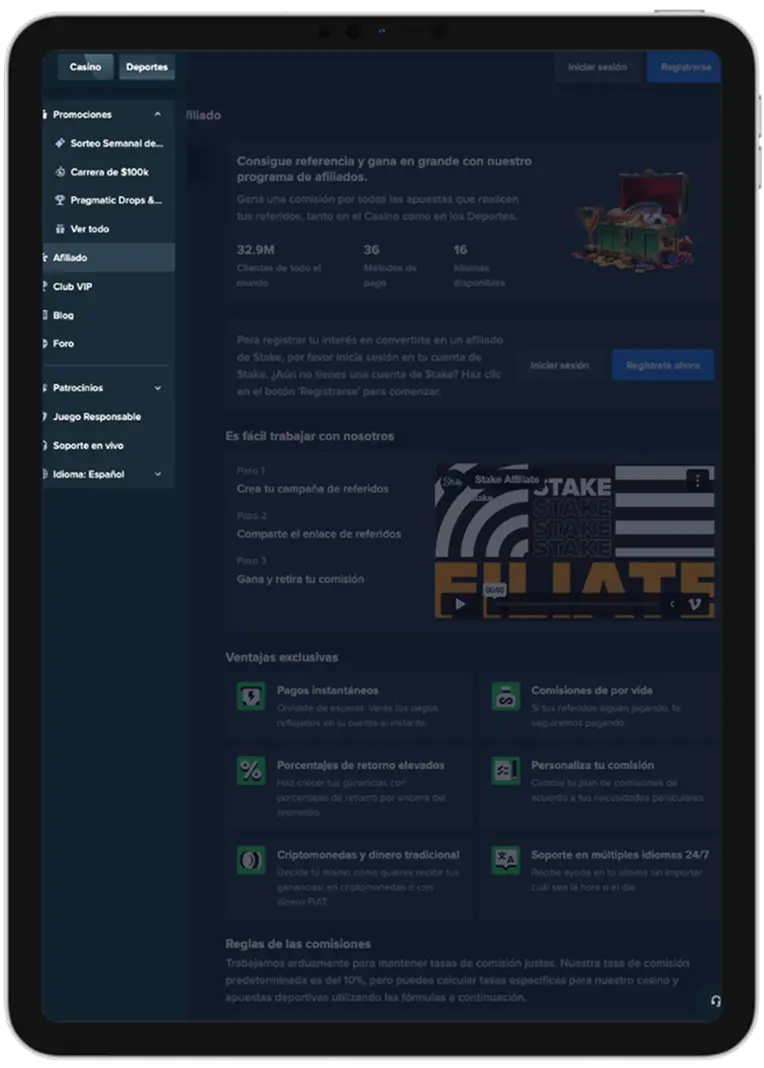764x1068 pixels.
Task: Click the "Reglas de las comisiones" heading
Action: [298, 943]
